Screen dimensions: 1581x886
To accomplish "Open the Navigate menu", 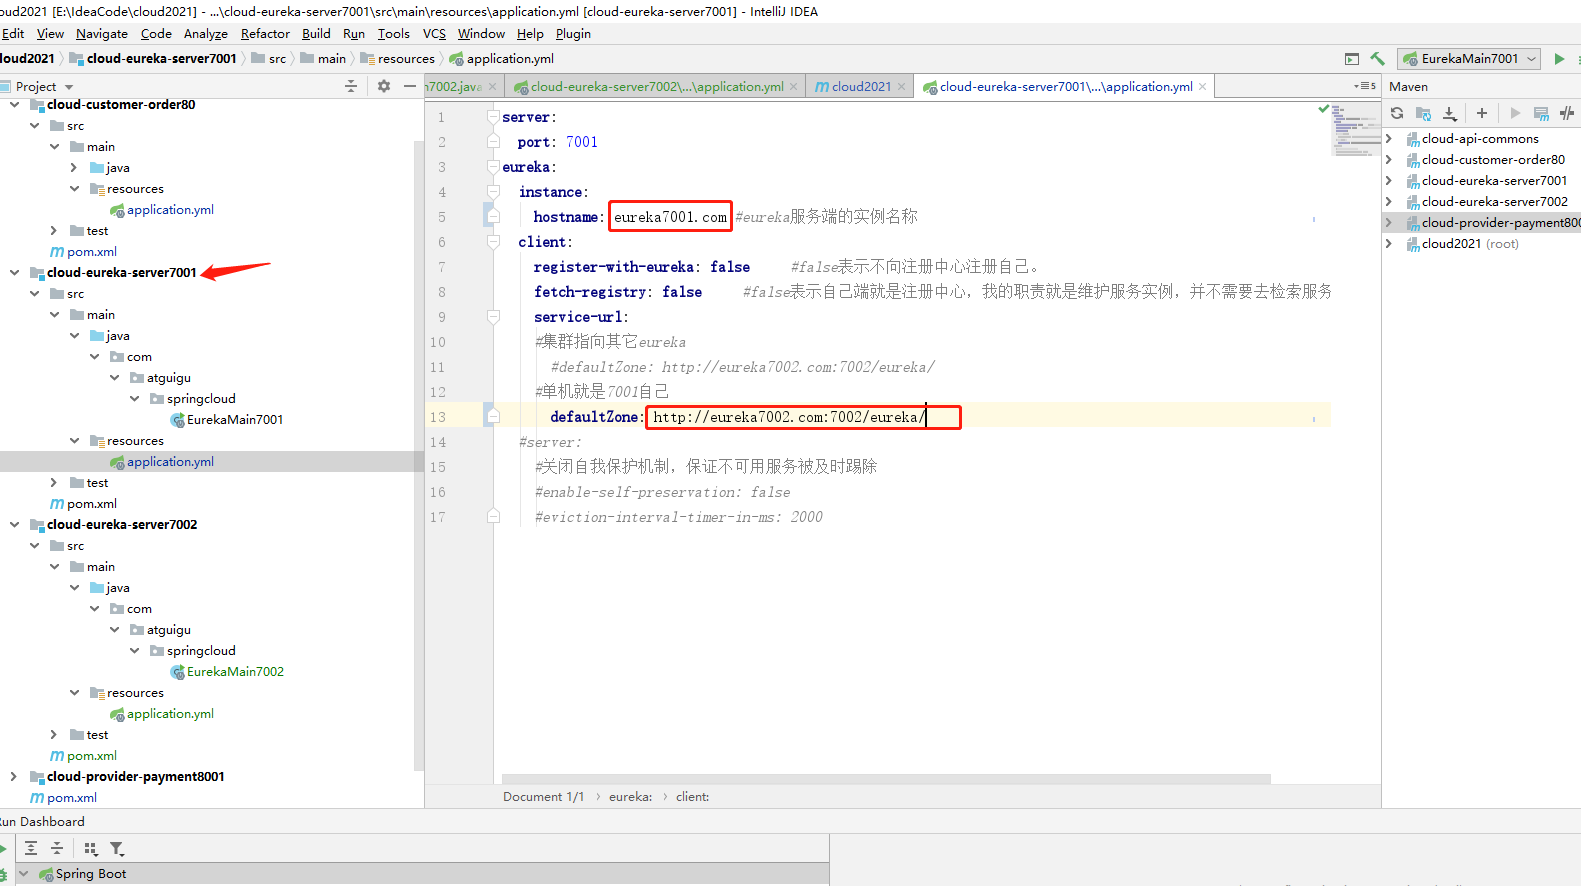I will pos(102,34).
